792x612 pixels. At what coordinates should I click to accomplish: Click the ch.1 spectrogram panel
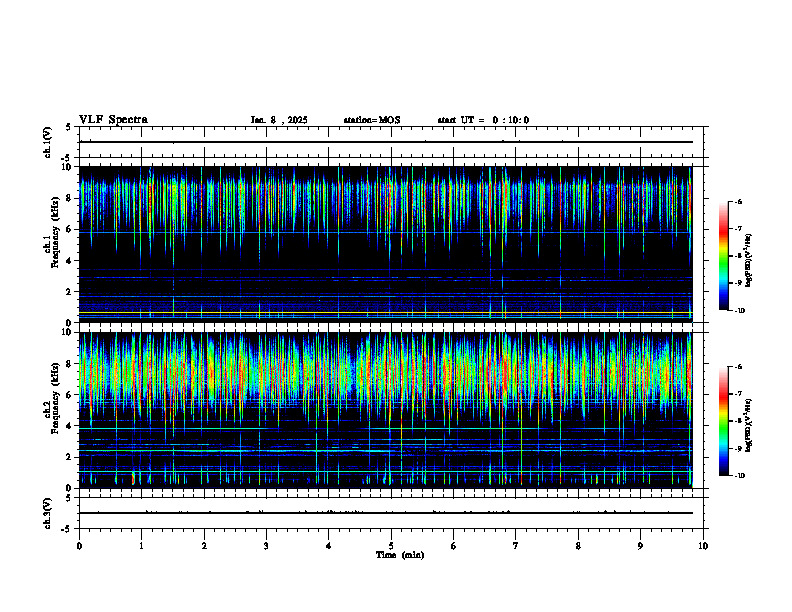pos(386,244)
